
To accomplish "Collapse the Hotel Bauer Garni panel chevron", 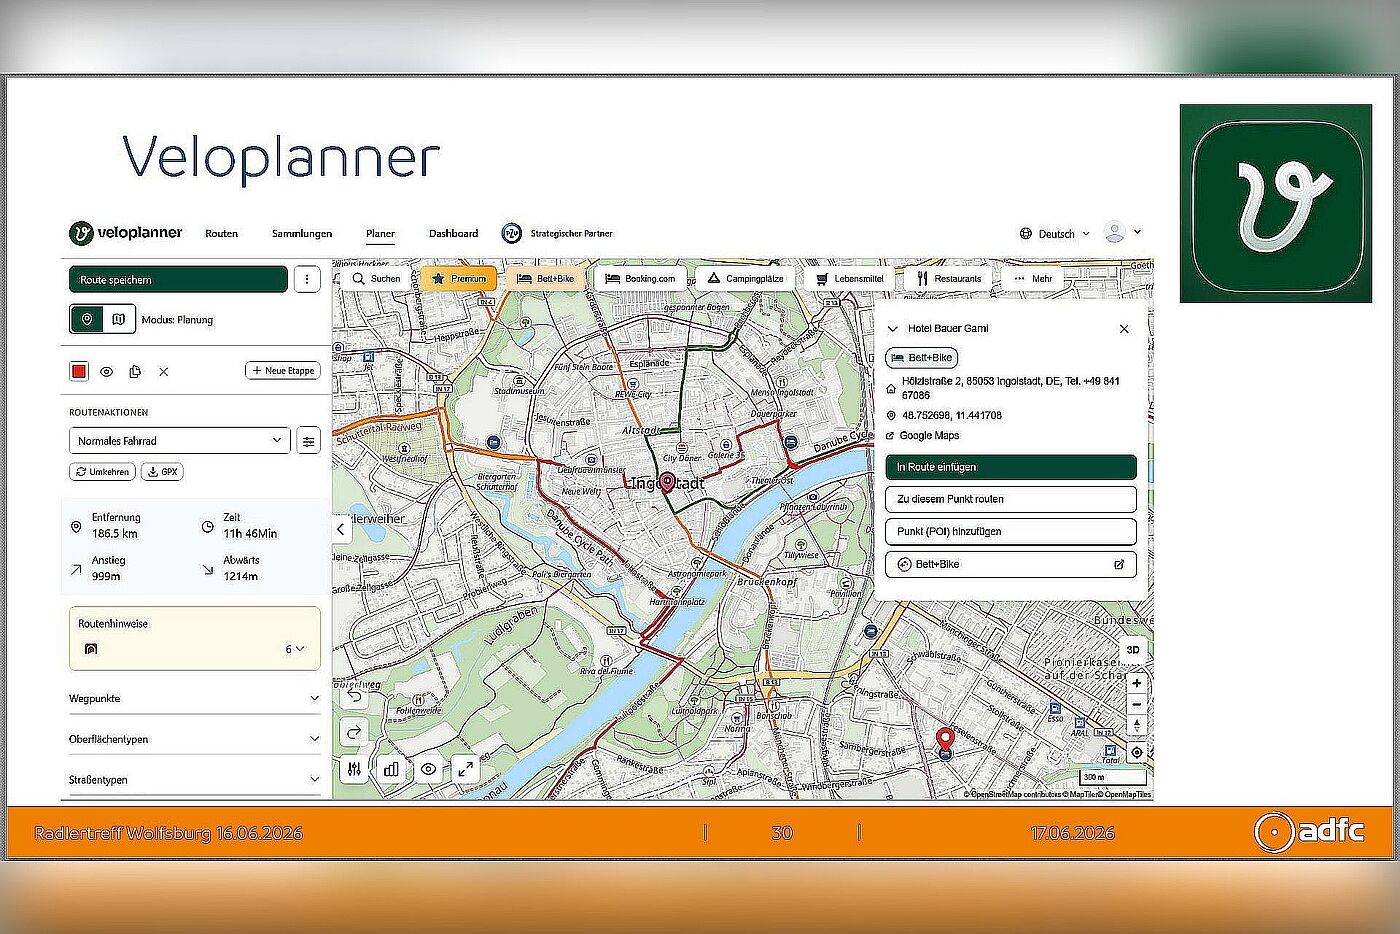I will click(893, 328).
